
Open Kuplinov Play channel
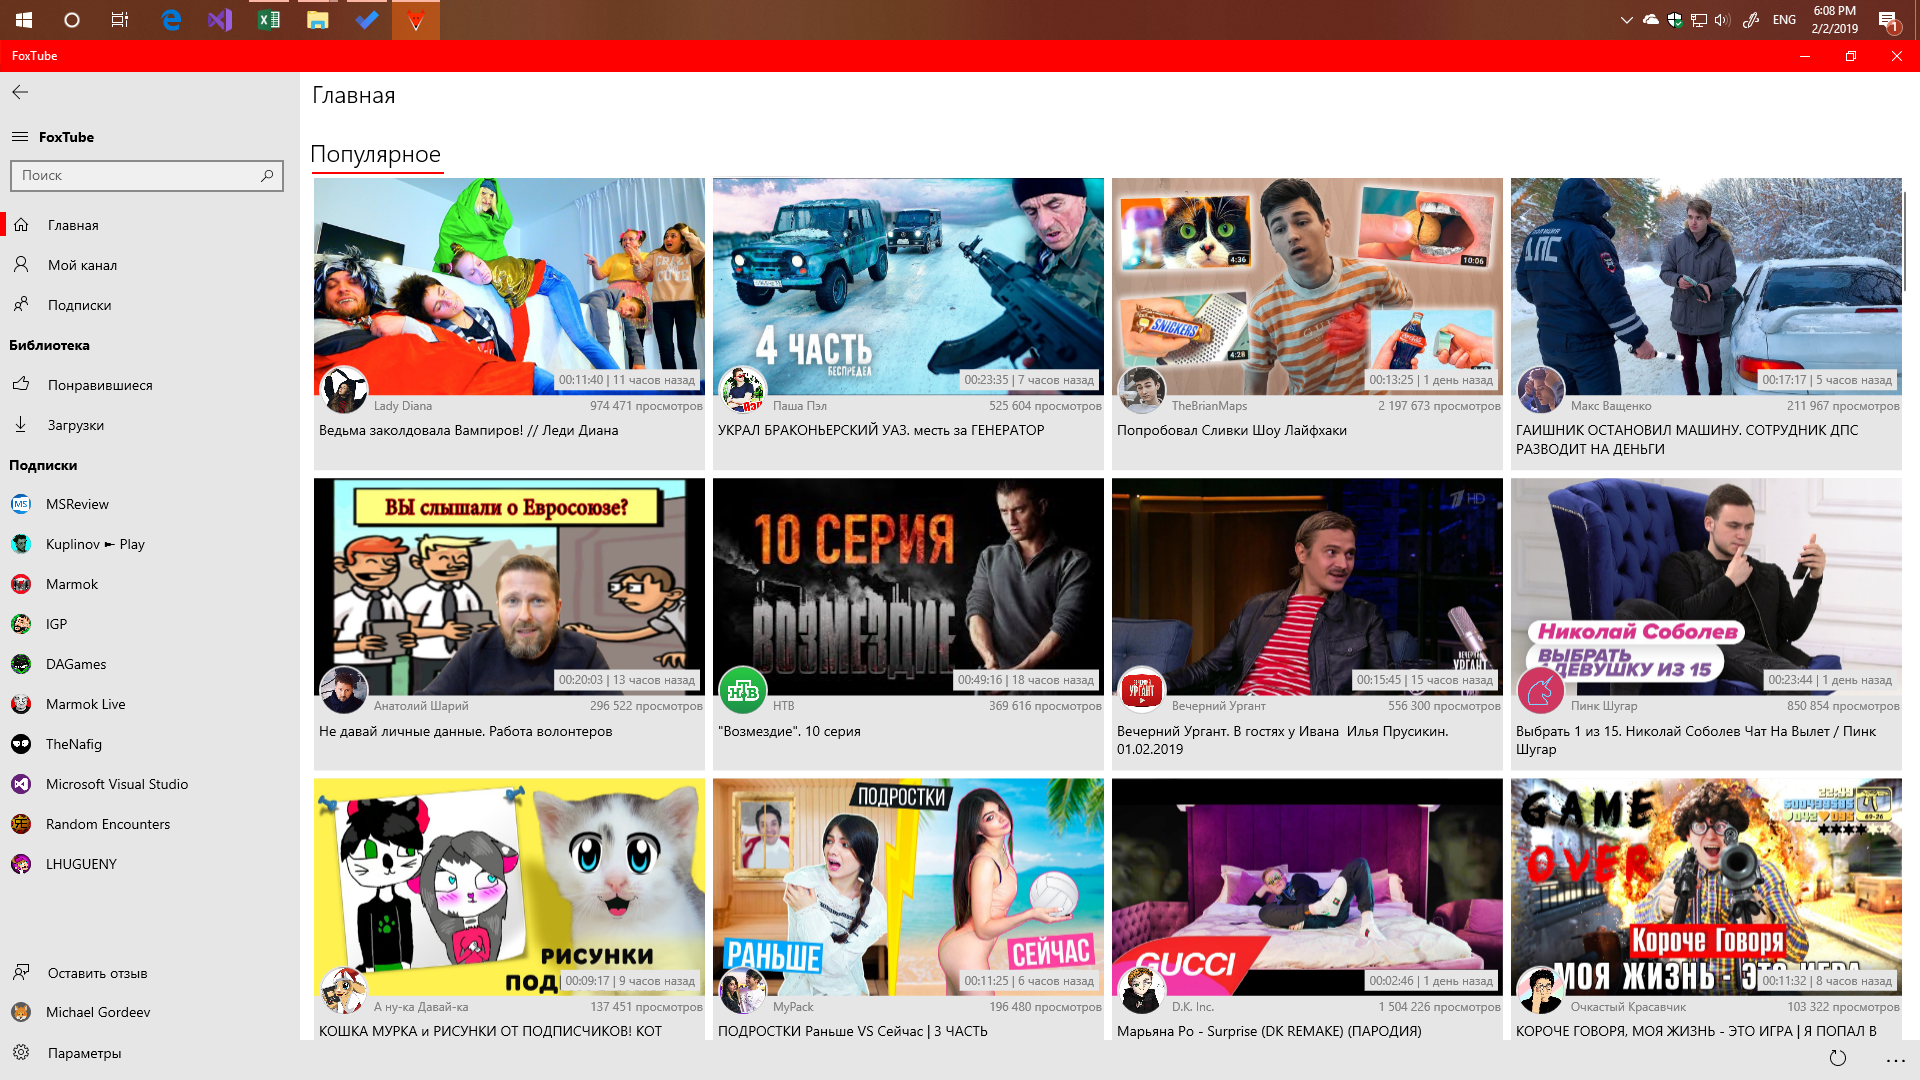click(x=95, y=544)
